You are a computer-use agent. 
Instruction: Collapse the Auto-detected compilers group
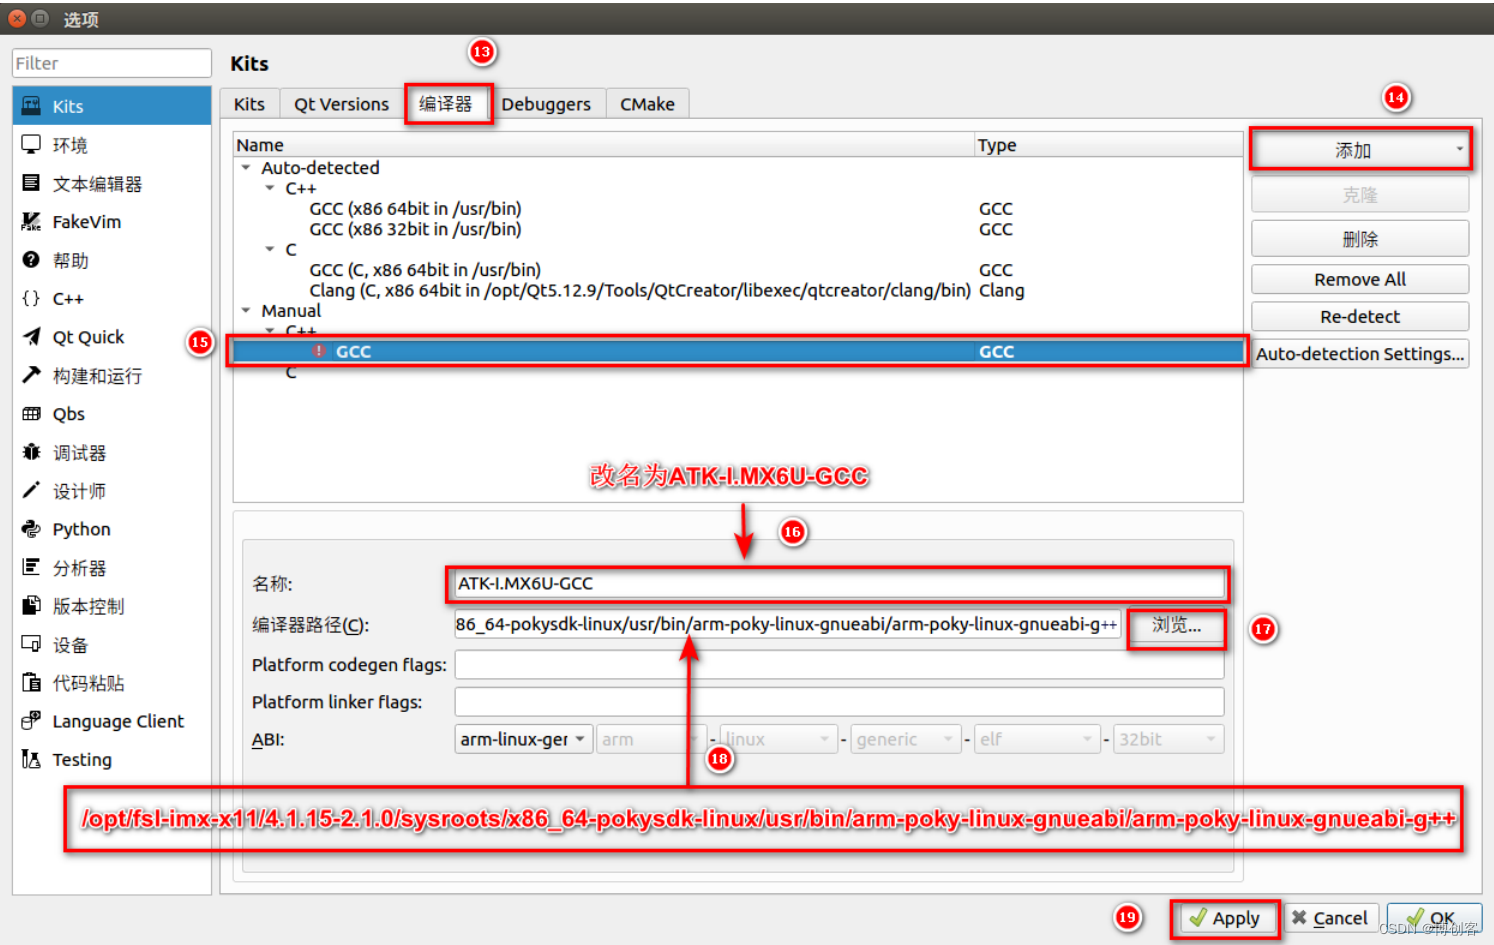[246, 167]
